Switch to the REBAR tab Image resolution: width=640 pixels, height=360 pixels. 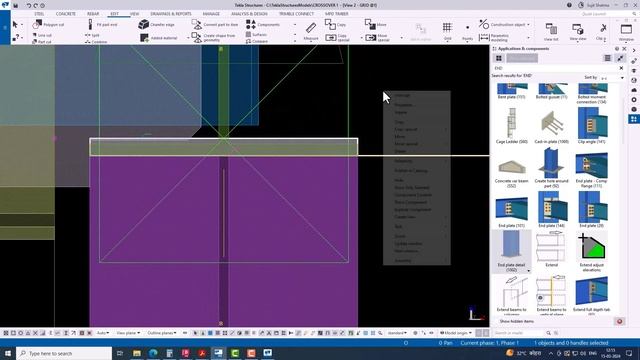click(93, 14)
